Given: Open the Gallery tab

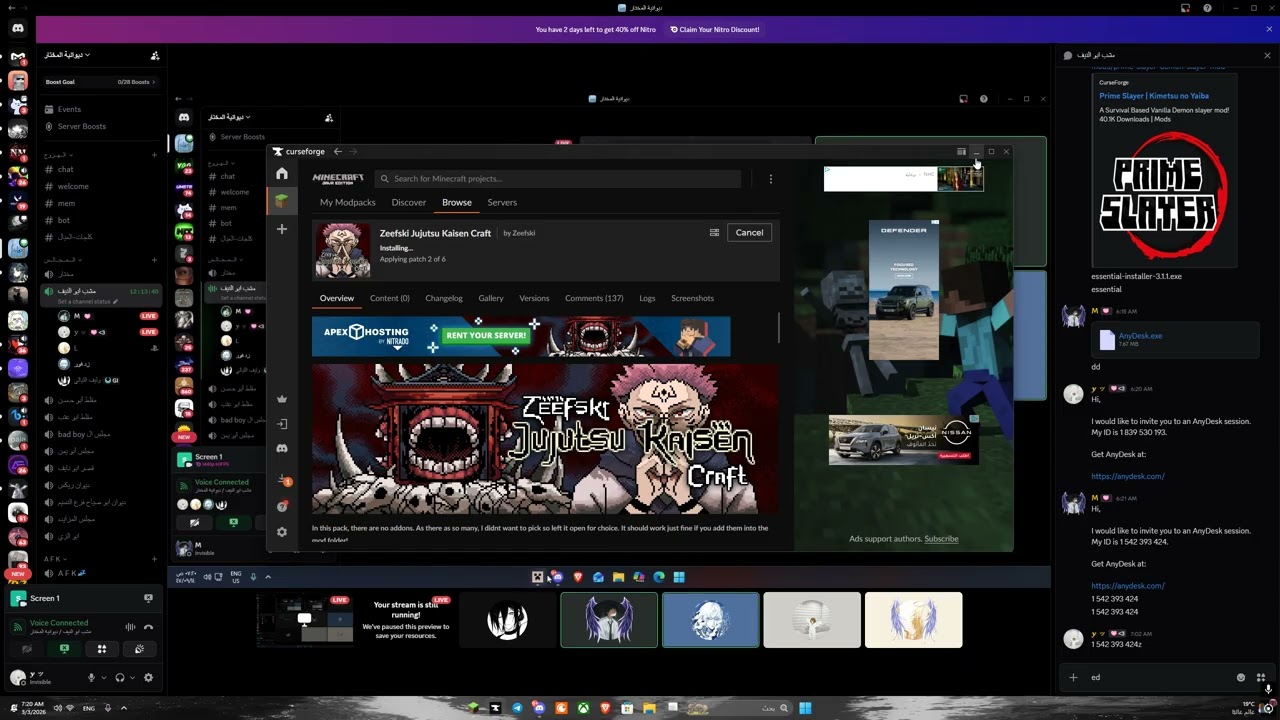Looking at the screenshot, I should pos(491,298).
